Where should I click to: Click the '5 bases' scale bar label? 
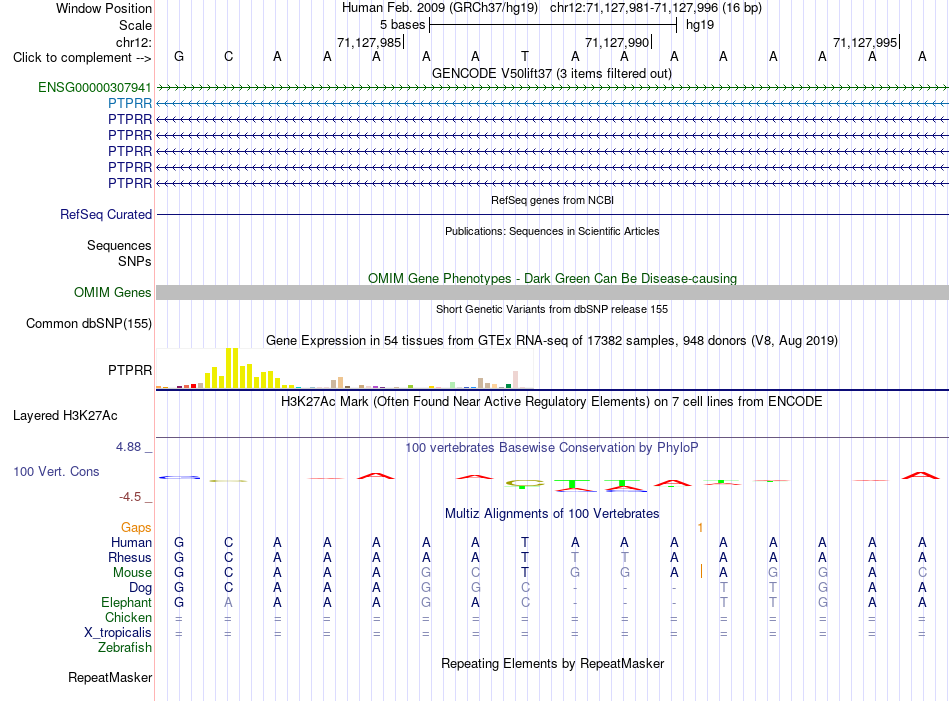click(402, 25)
